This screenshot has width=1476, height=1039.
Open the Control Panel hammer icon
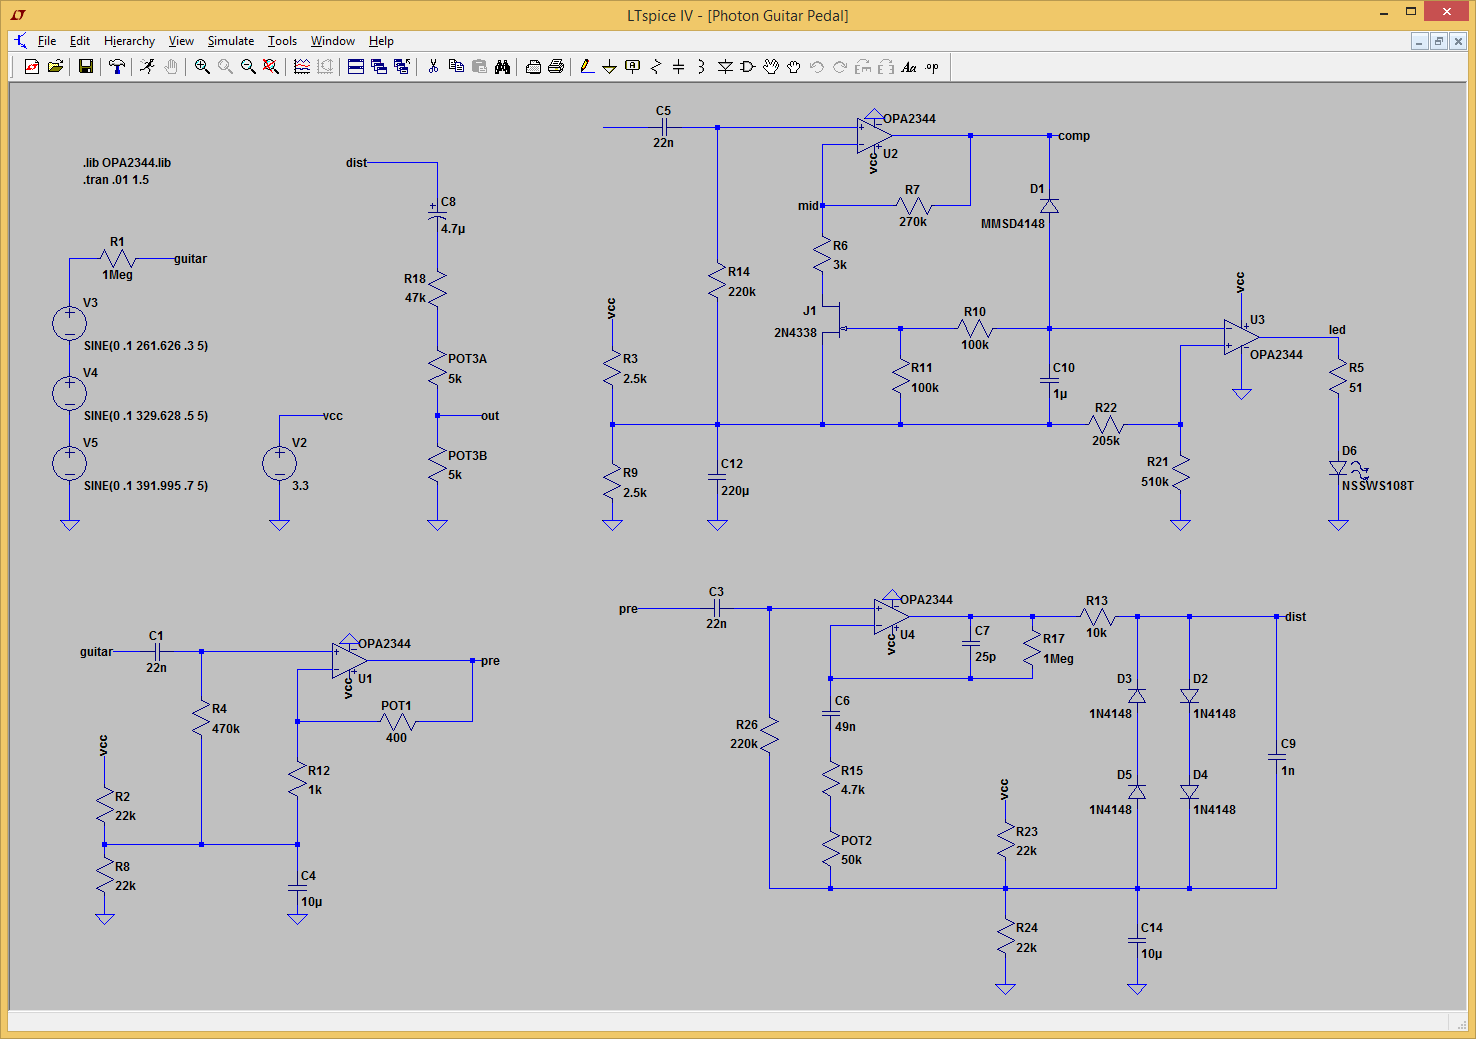(117, 67)
